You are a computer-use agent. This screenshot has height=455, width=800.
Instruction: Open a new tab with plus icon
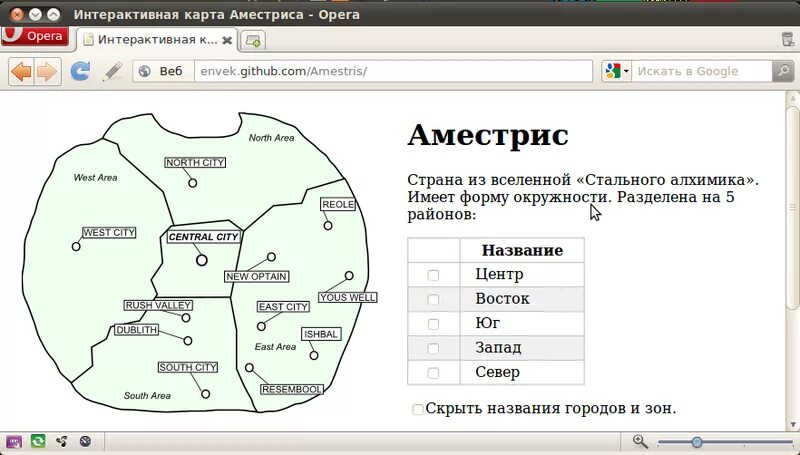pos(253,41)
